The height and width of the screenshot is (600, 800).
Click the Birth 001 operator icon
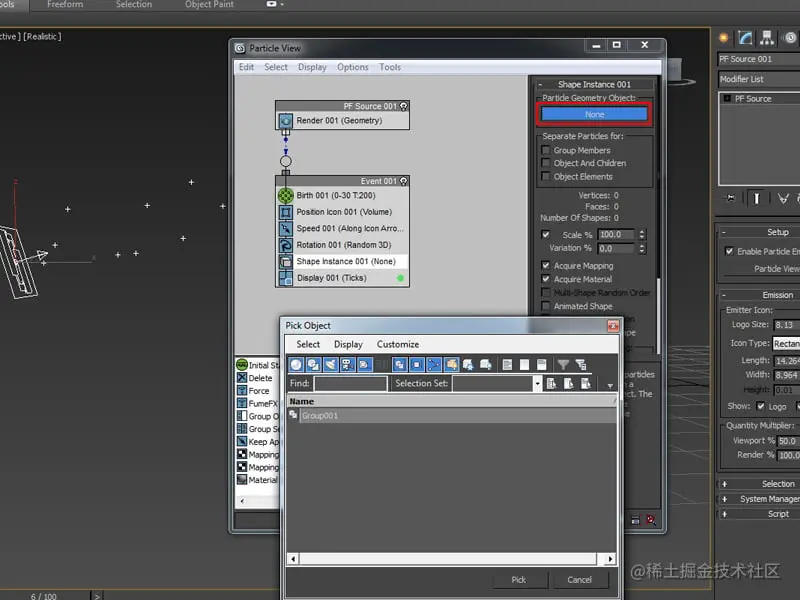tap(286, 195)
